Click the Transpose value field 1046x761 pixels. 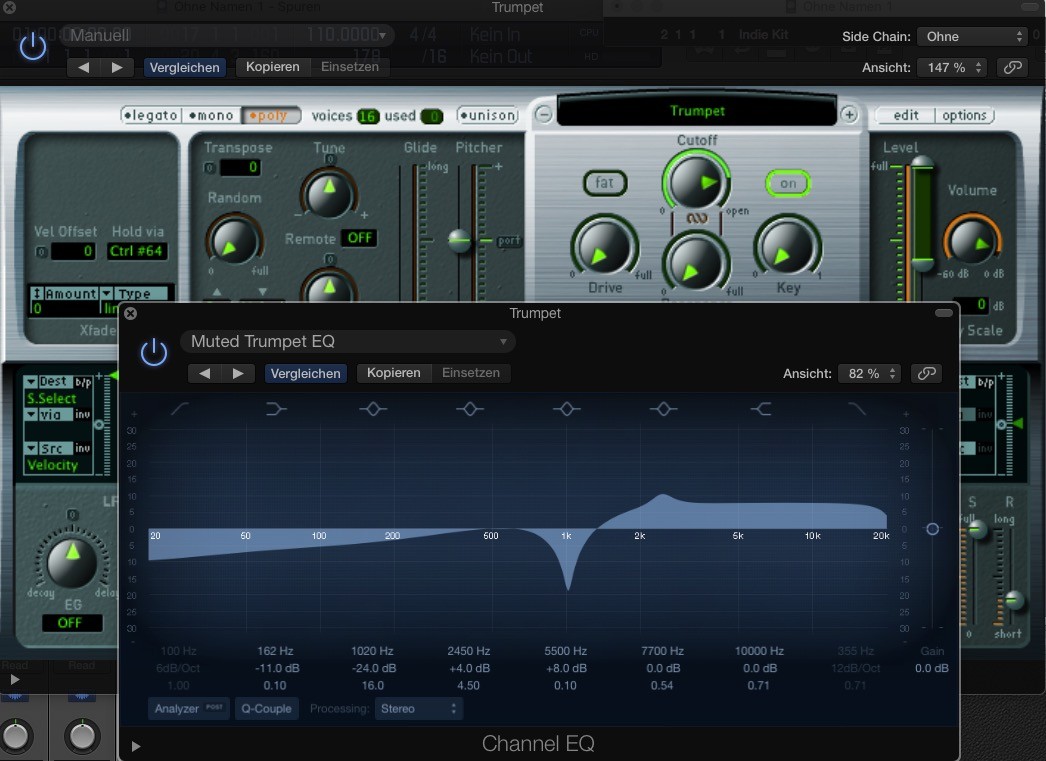coord(239,167)
